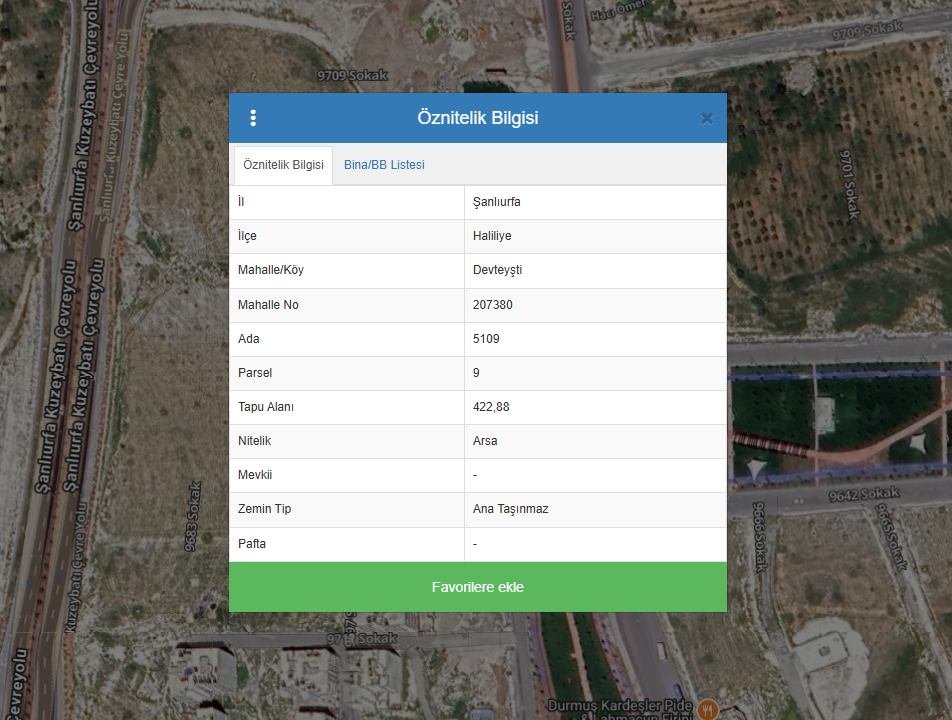952x720 pixels.
Task: Select the Mahalle No value 207380
Action: 493,305
